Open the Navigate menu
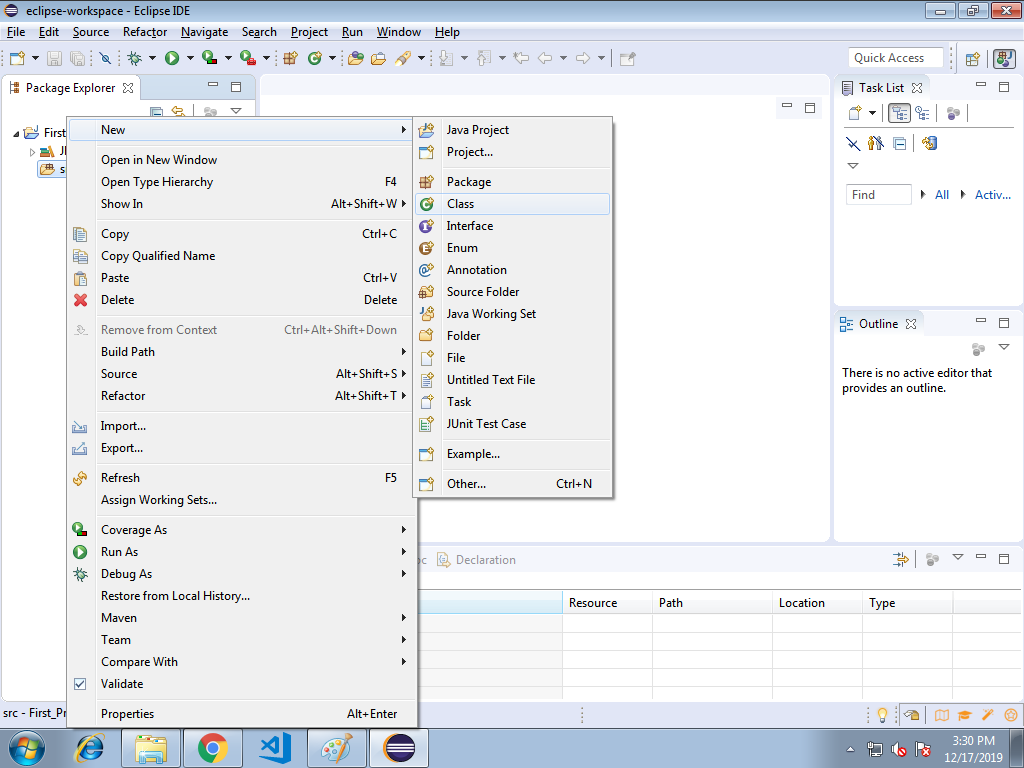This screenshot has height=768, width=1024. click(204, 32)
